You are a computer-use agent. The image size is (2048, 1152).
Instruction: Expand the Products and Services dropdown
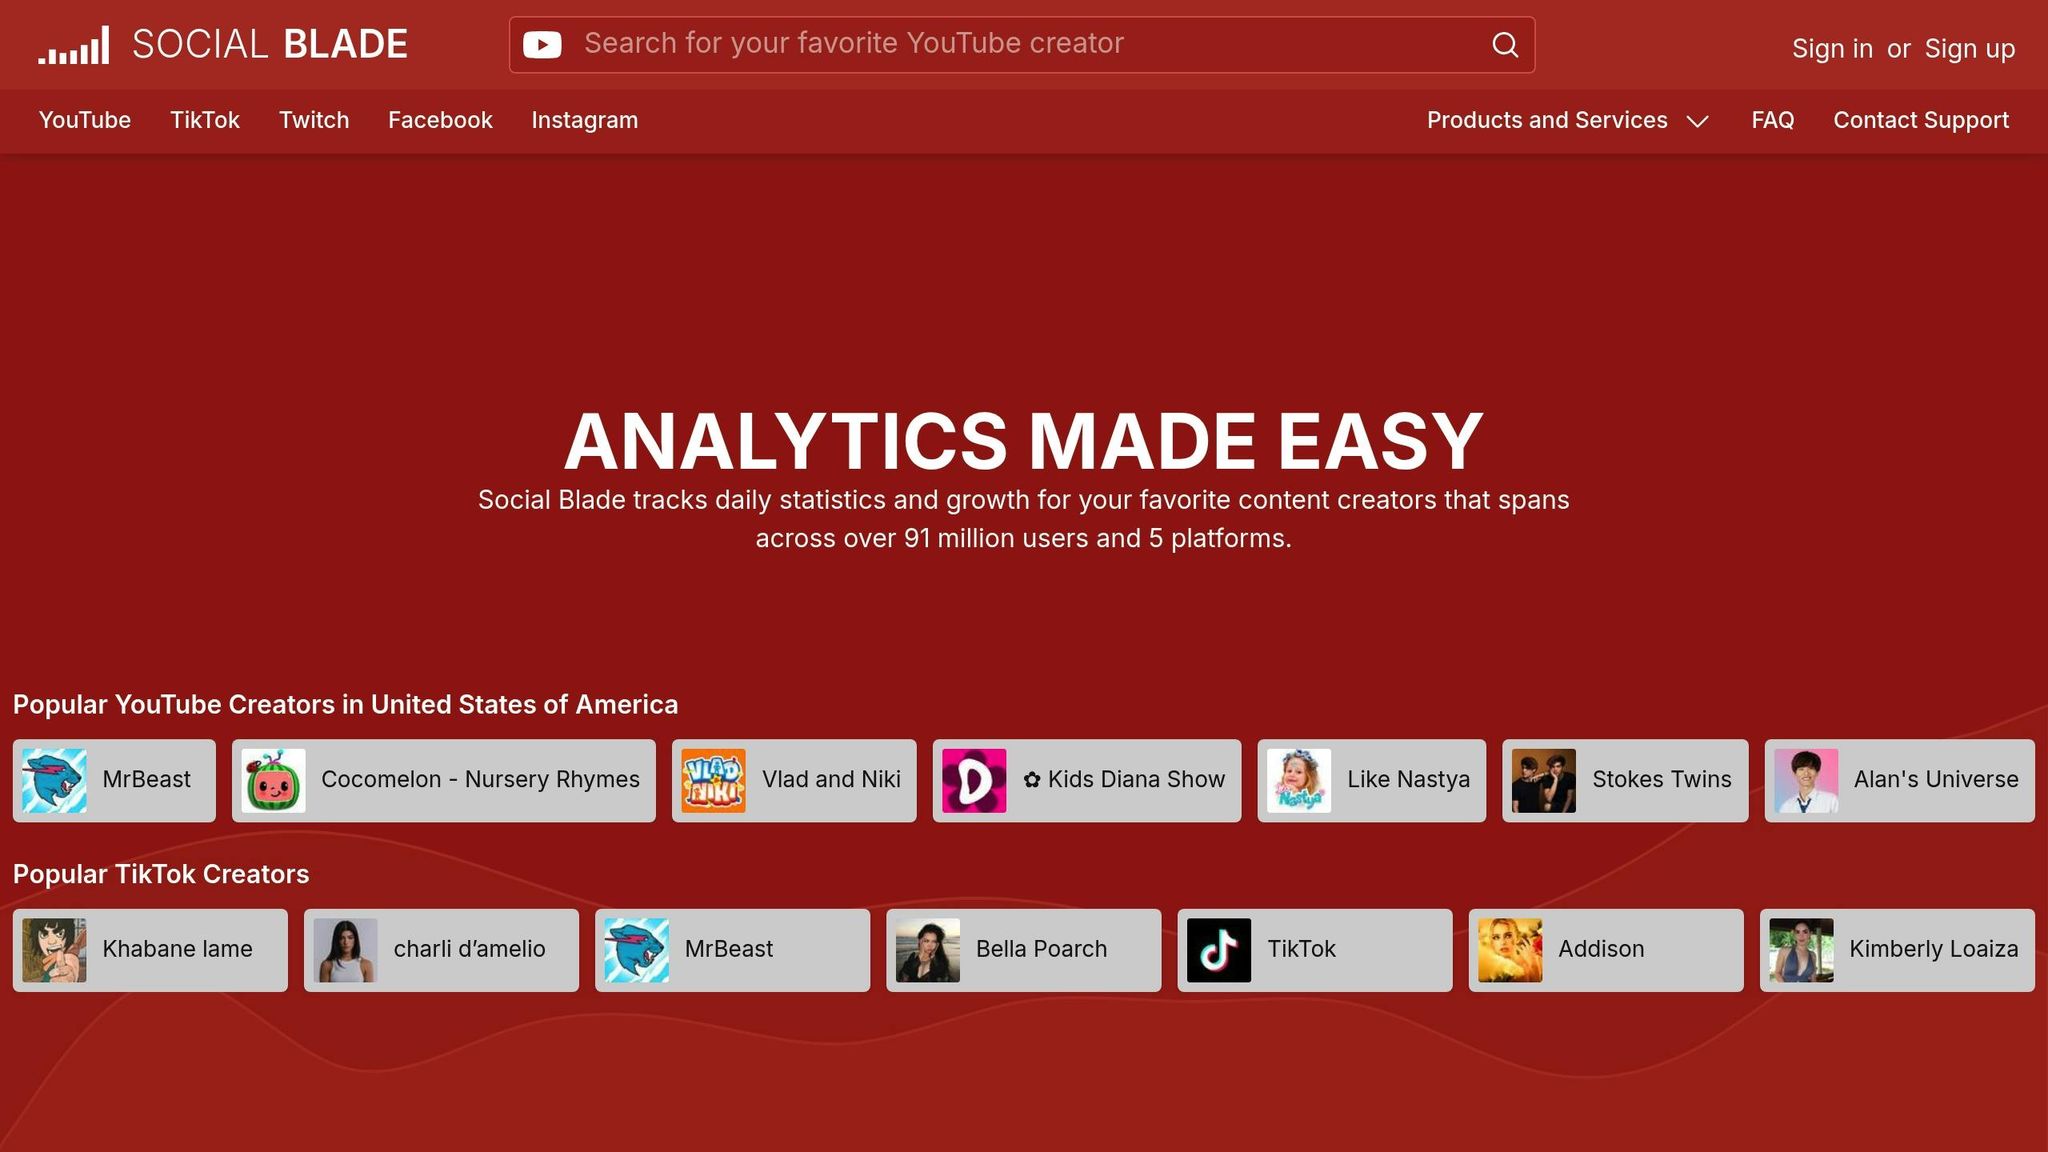[x=1546, y=120]
